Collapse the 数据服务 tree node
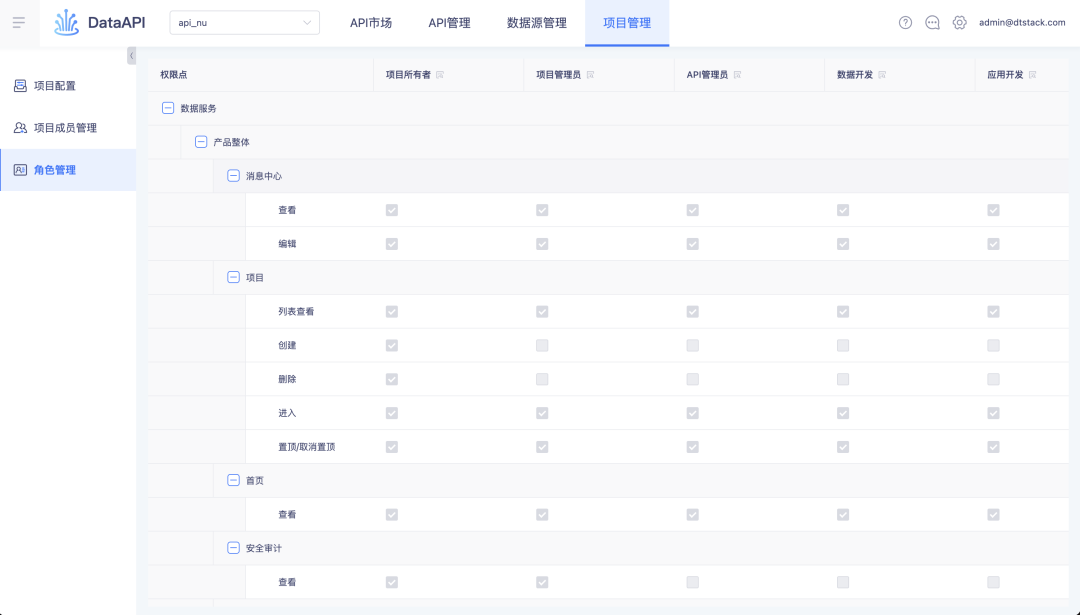Screen dimensions: 1080x615 click(167, 108)
